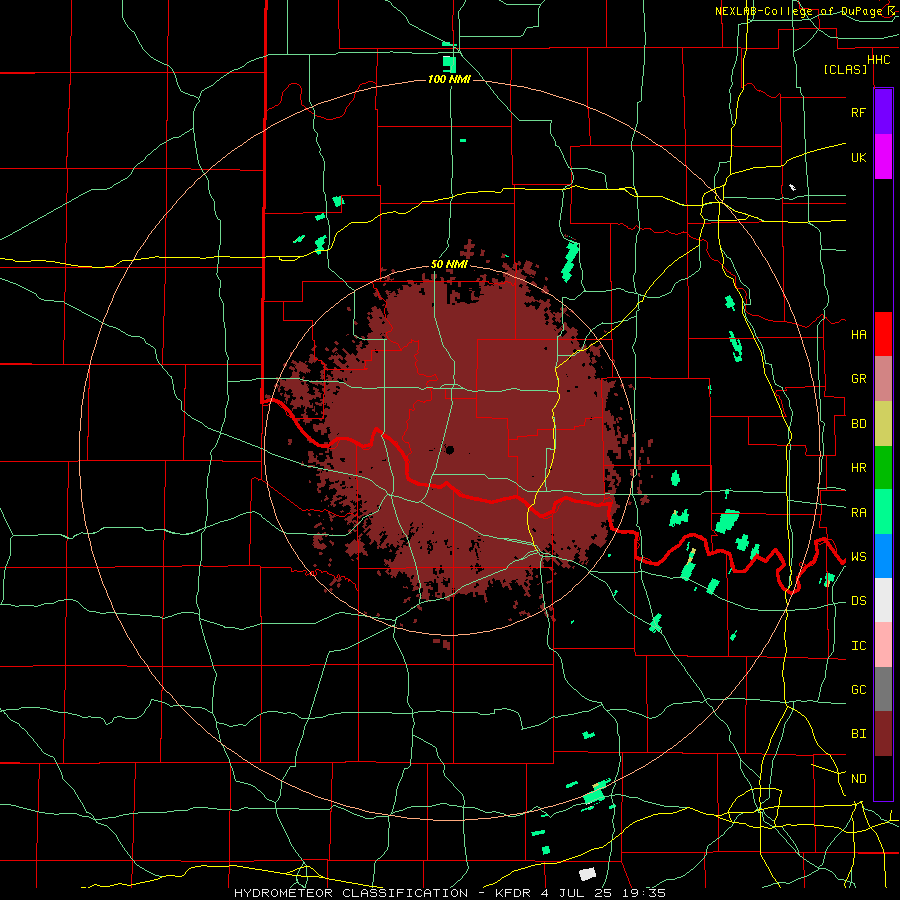900x900 pixels.
Task: Click the "GC" legend label text
Action: 858,690
